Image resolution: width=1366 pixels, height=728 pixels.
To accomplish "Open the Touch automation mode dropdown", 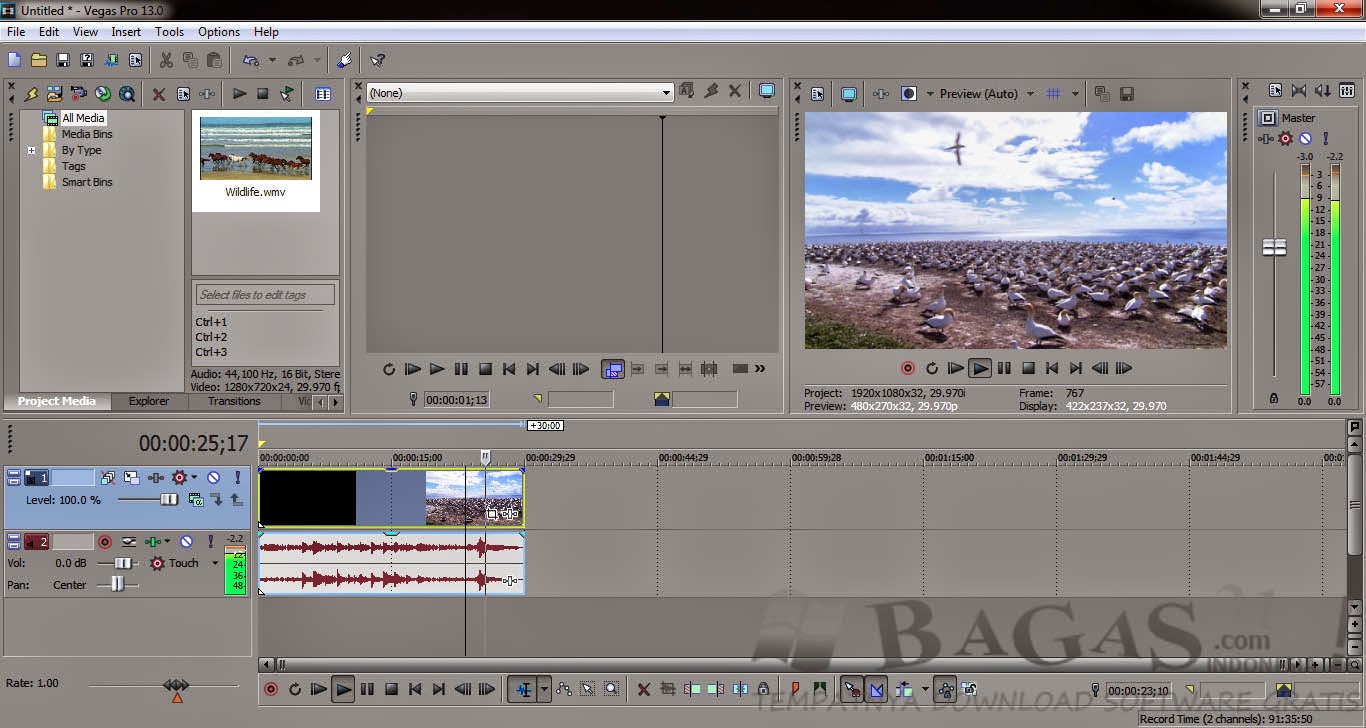I will click(214, 563).
